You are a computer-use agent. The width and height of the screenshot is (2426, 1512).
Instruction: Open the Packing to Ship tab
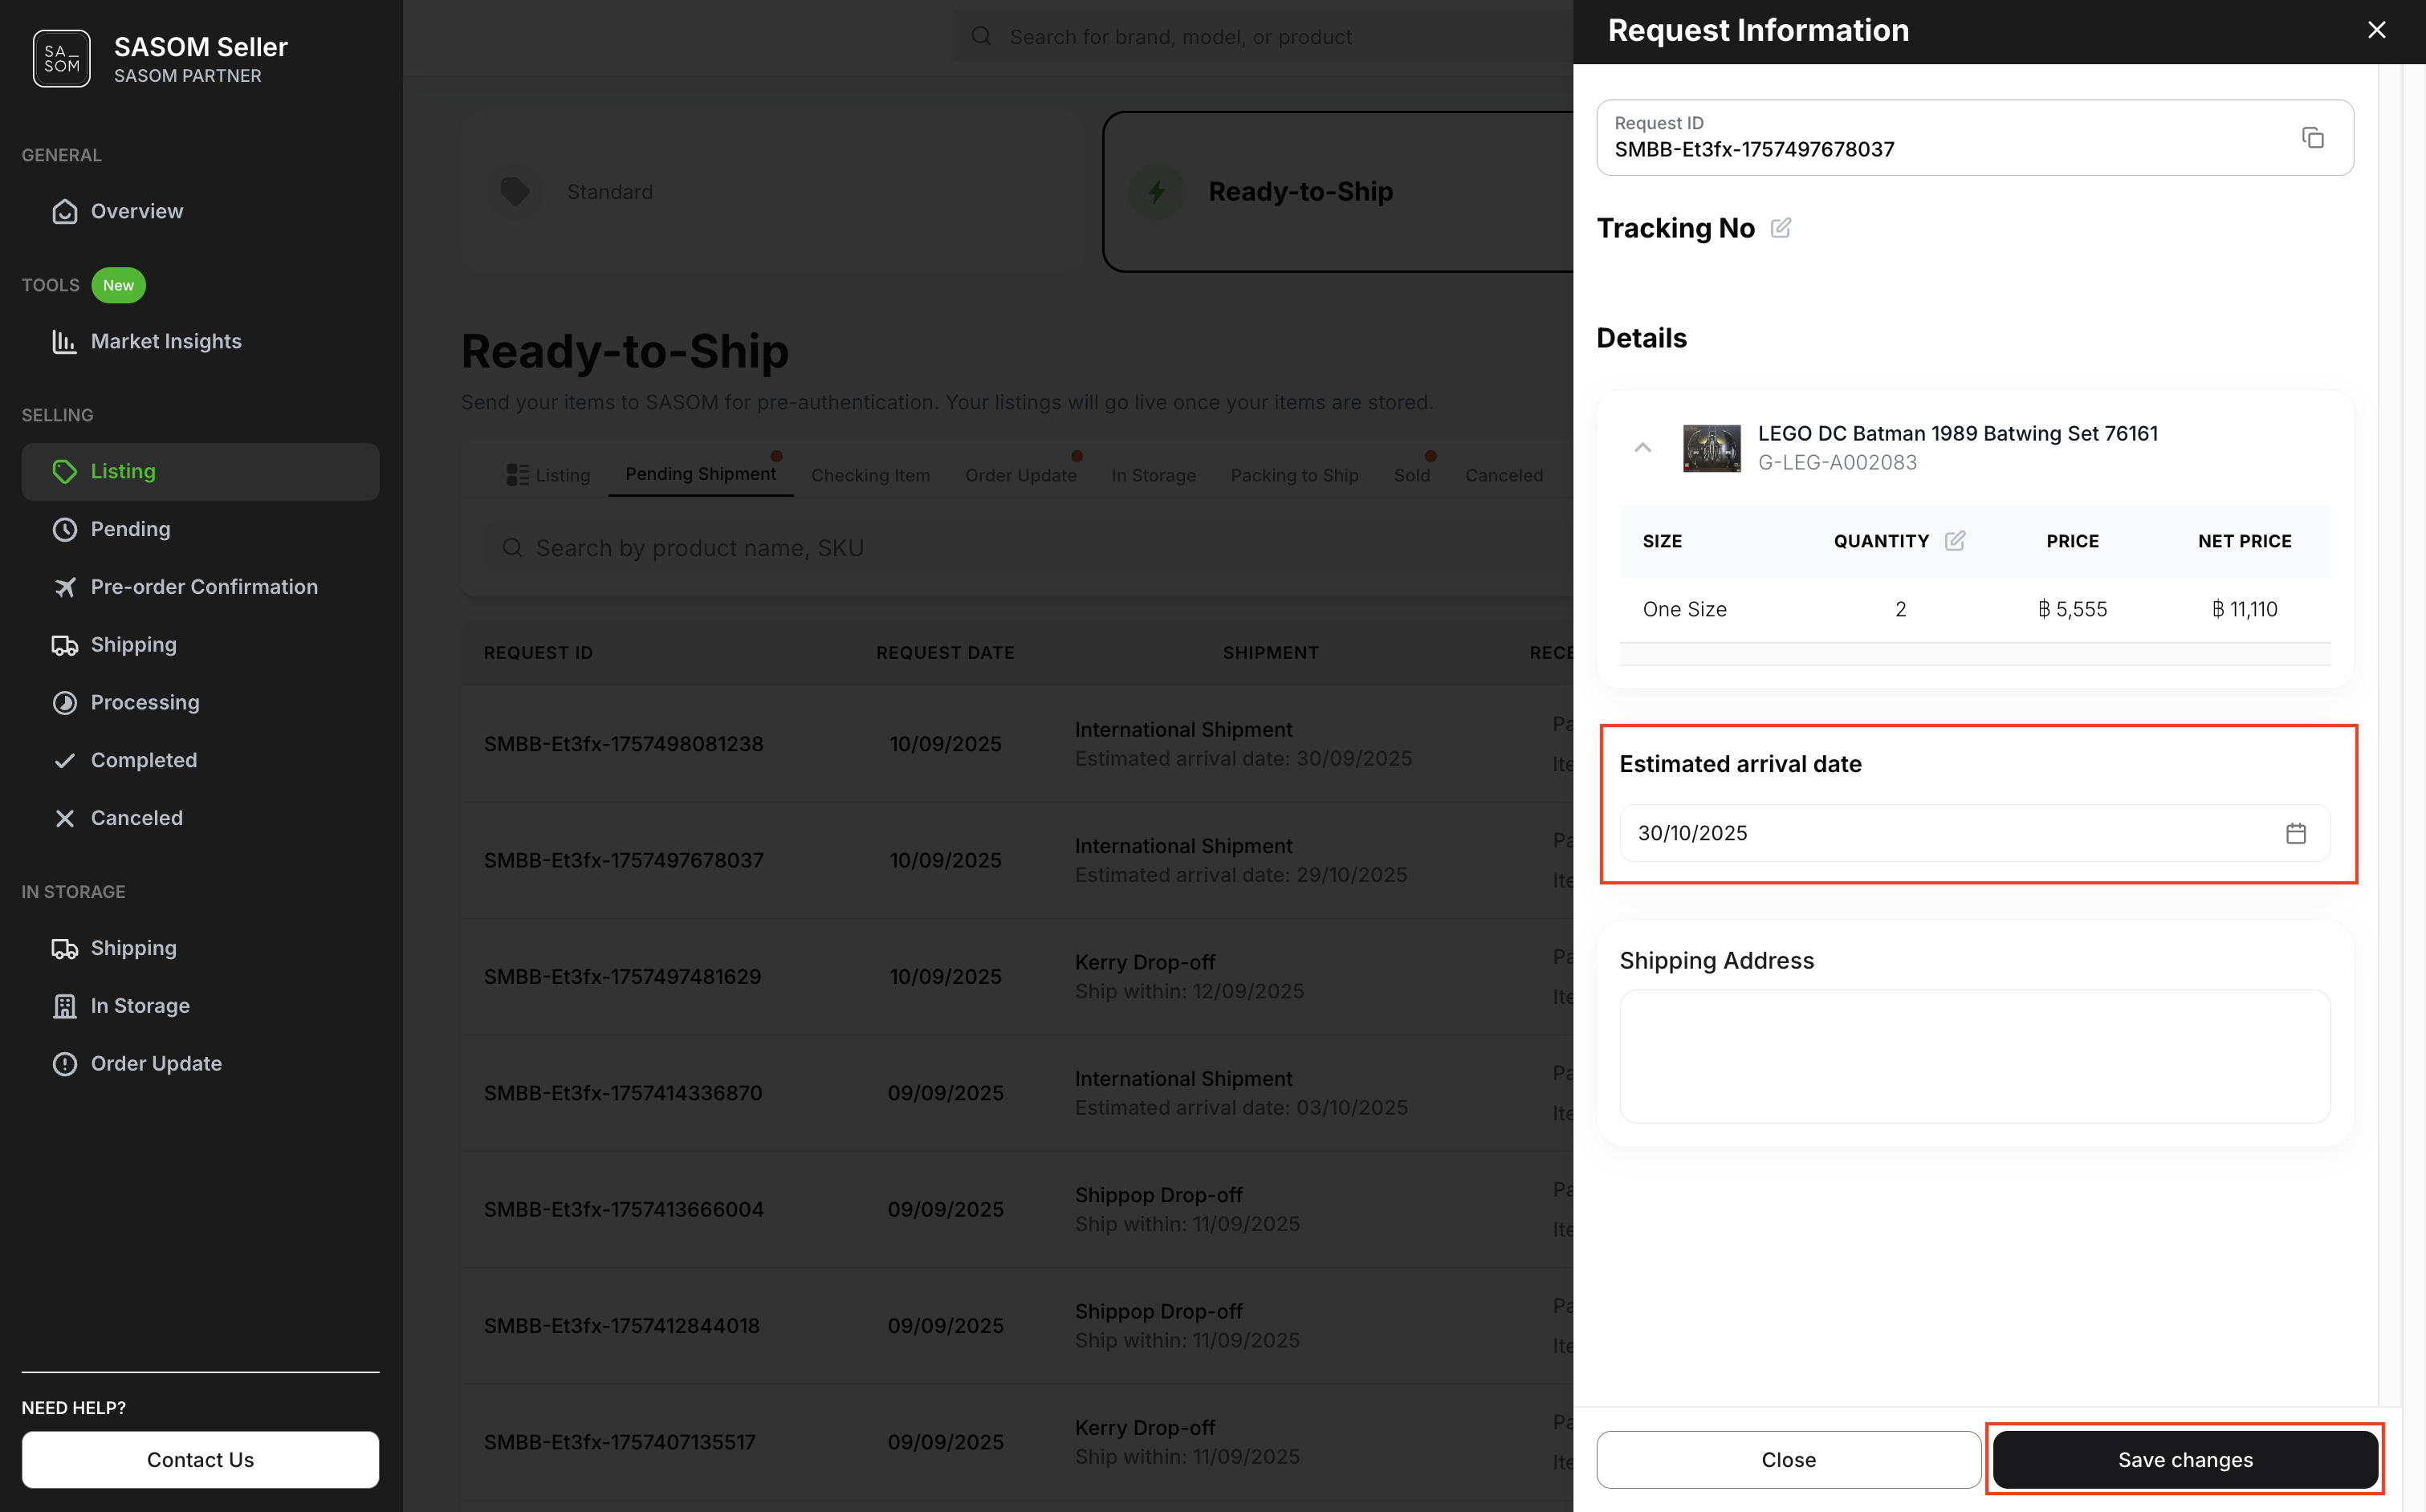(x=1294, y=475)
